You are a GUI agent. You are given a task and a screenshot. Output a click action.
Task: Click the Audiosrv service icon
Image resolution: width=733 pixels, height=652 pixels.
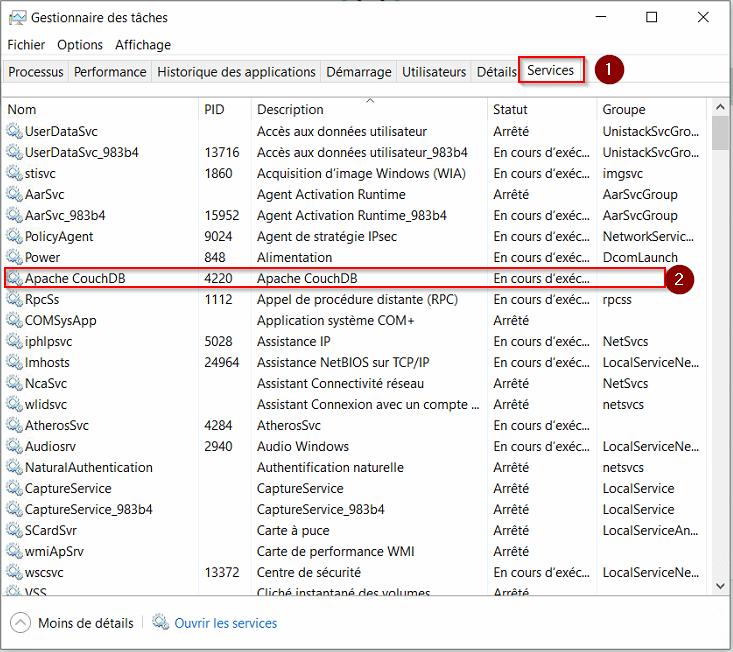click(x=14, y=446)
